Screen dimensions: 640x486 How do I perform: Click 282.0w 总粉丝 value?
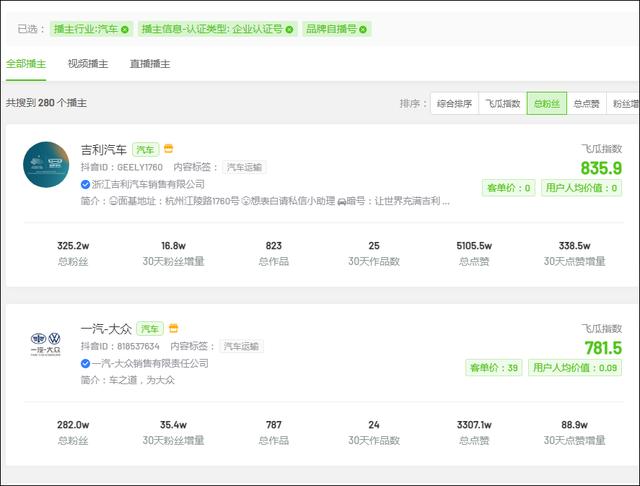(73, 425)
